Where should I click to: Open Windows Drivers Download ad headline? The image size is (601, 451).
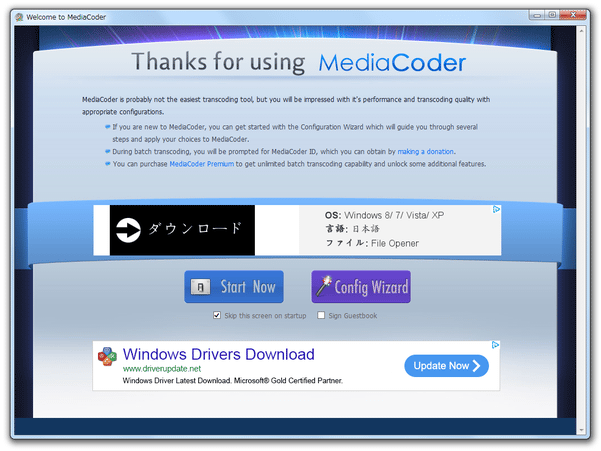(x=218, y=354)
